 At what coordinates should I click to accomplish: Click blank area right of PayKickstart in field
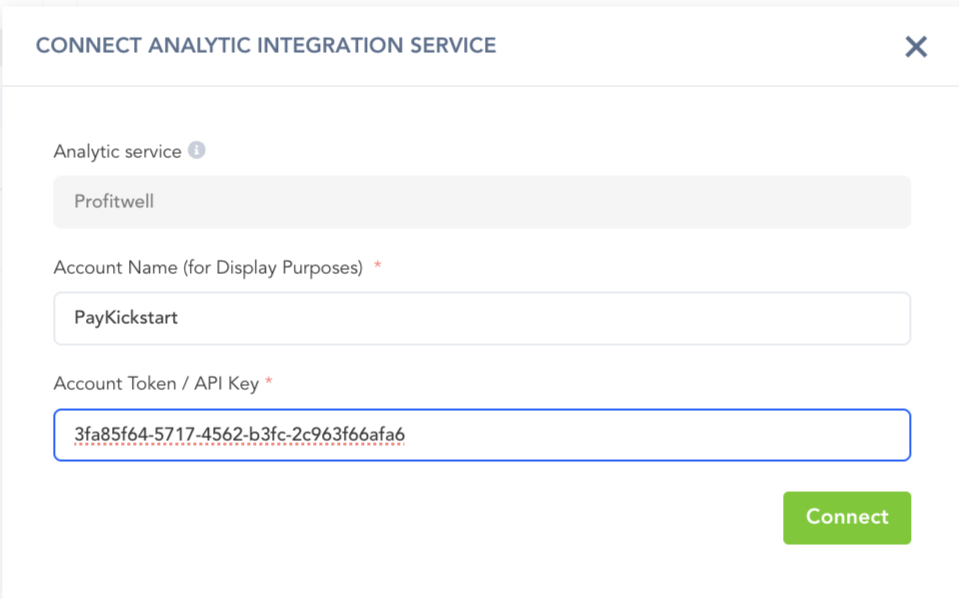(x=550, y=318)
